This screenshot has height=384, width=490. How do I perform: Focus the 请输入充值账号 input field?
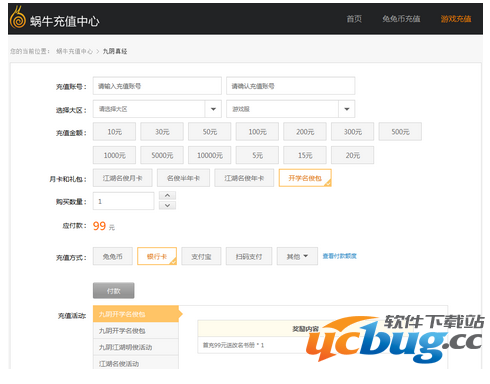point(157,86)
